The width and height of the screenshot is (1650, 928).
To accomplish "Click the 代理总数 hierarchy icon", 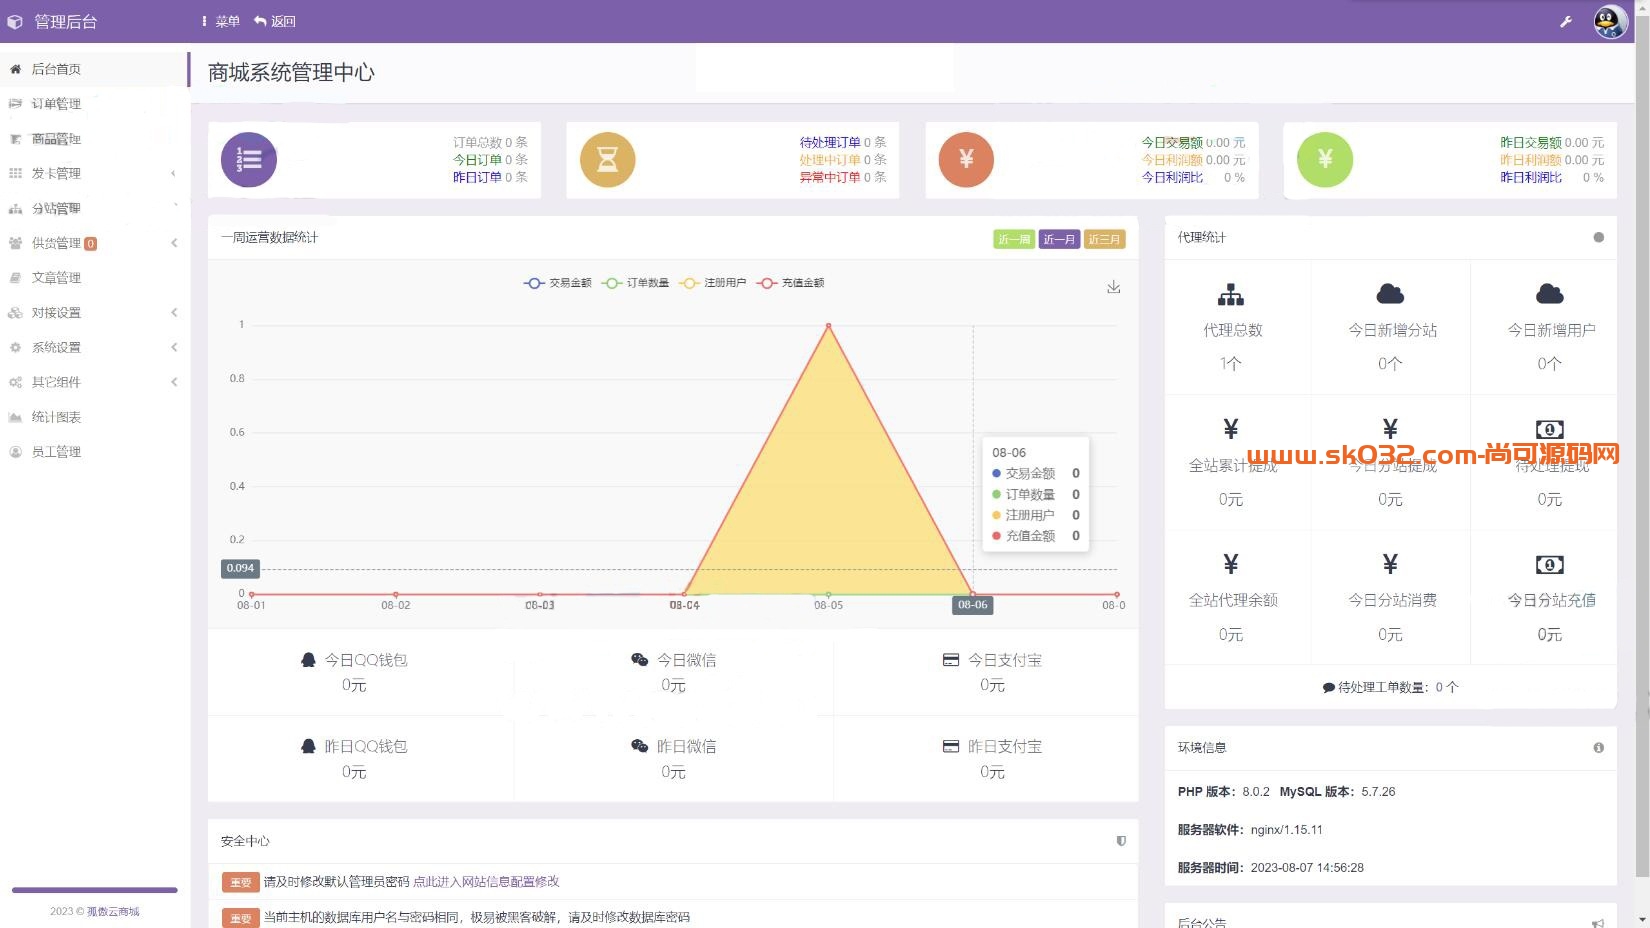I will pos(1231,294).
